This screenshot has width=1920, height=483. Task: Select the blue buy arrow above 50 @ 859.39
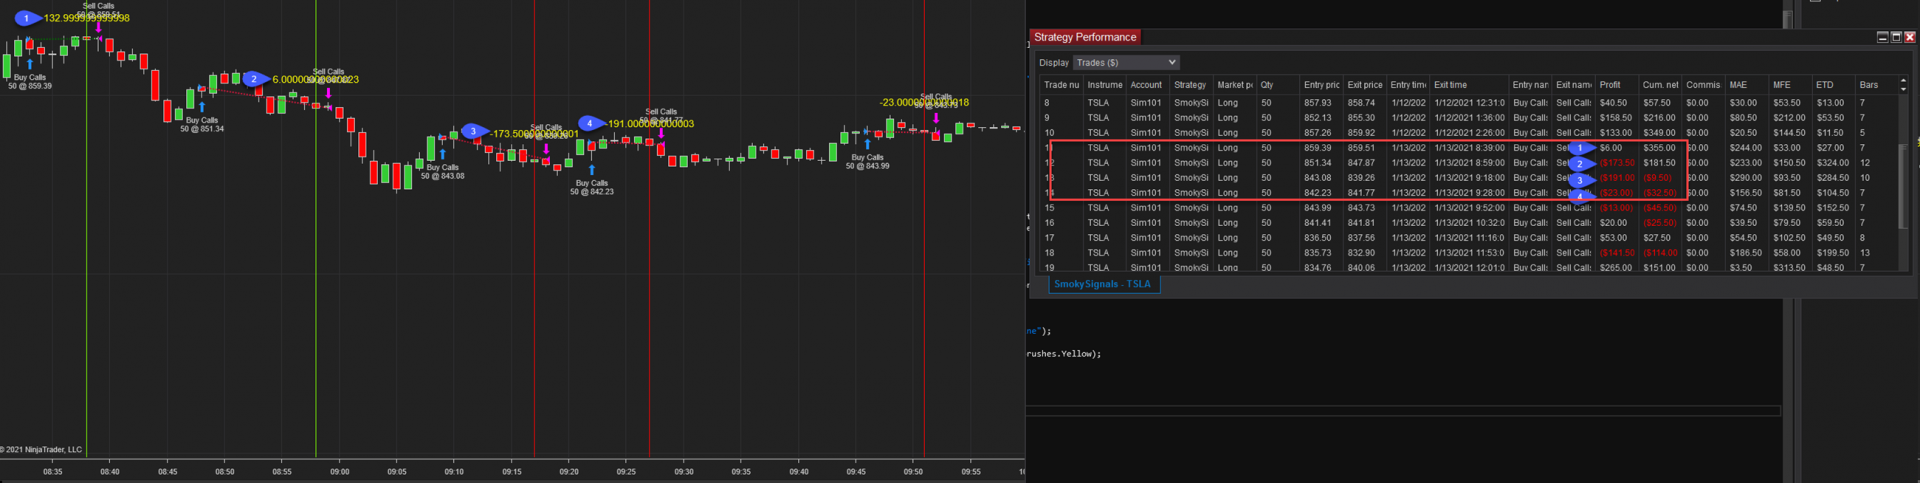point(30,65)
